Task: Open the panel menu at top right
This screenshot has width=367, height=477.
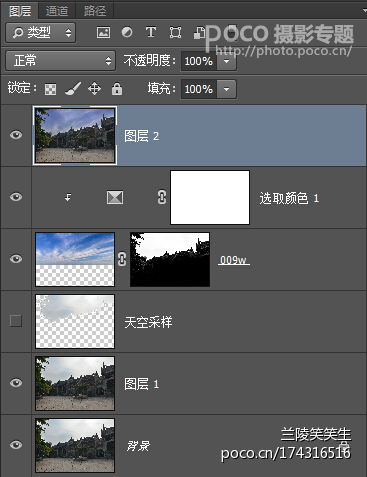Action: coord(364,11)
